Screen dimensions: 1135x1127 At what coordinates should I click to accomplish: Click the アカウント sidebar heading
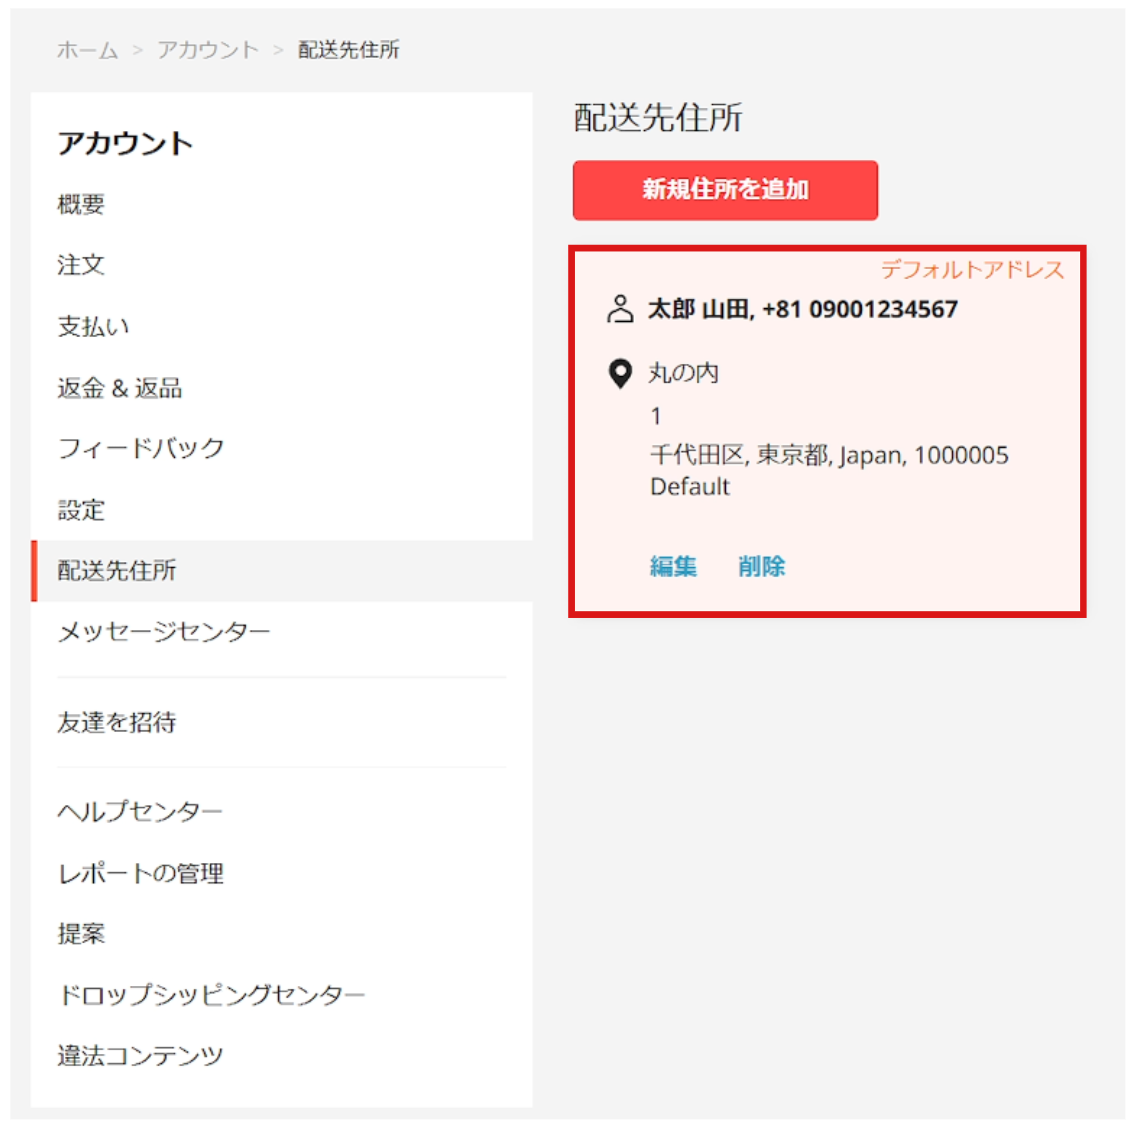[x=125, y=143]
